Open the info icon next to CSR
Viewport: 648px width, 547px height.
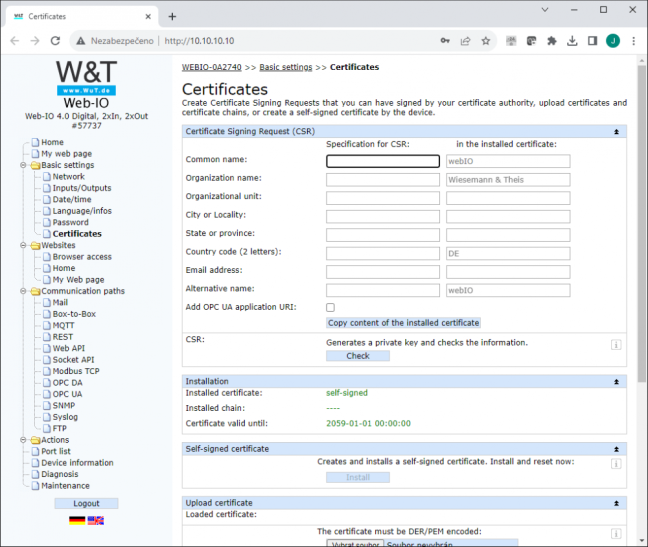[x=616, y=345]
